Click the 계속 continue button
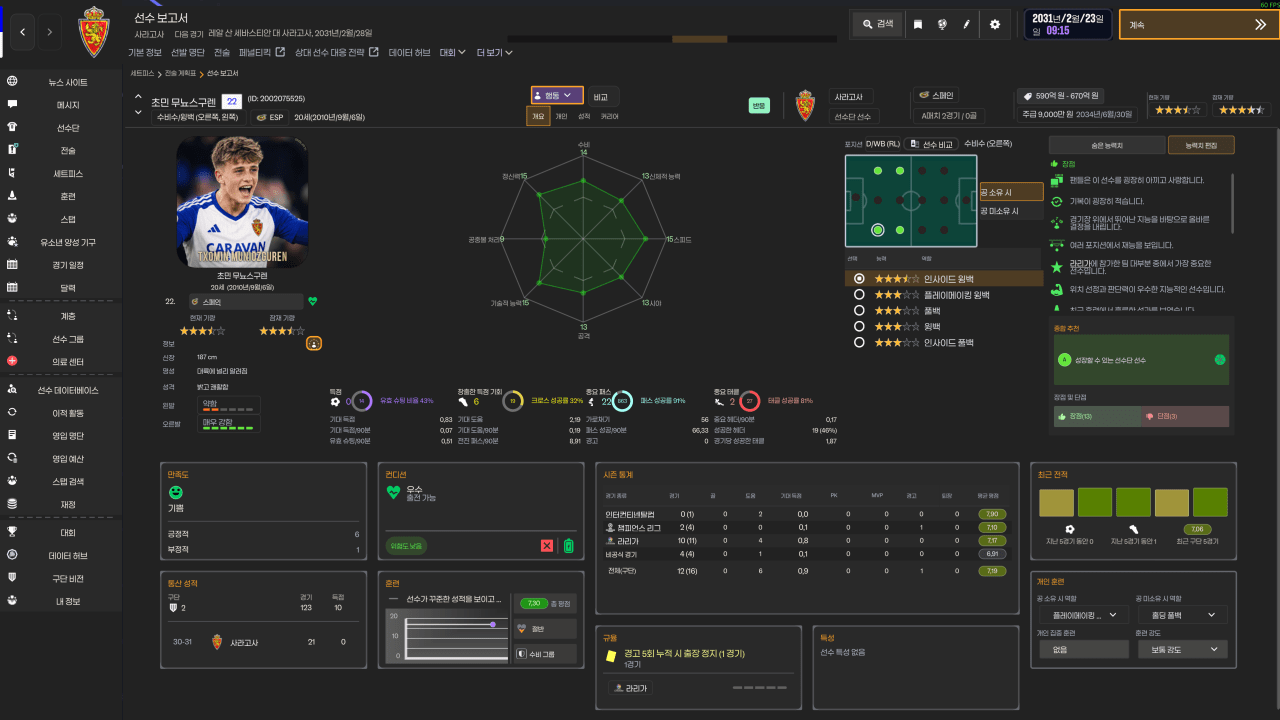 coord(1198,24)
